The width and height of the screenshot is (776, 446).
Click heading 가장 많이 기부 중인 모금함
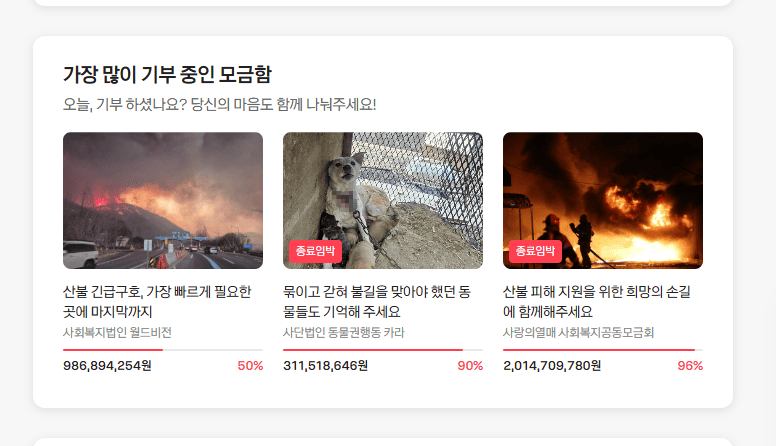167,75
